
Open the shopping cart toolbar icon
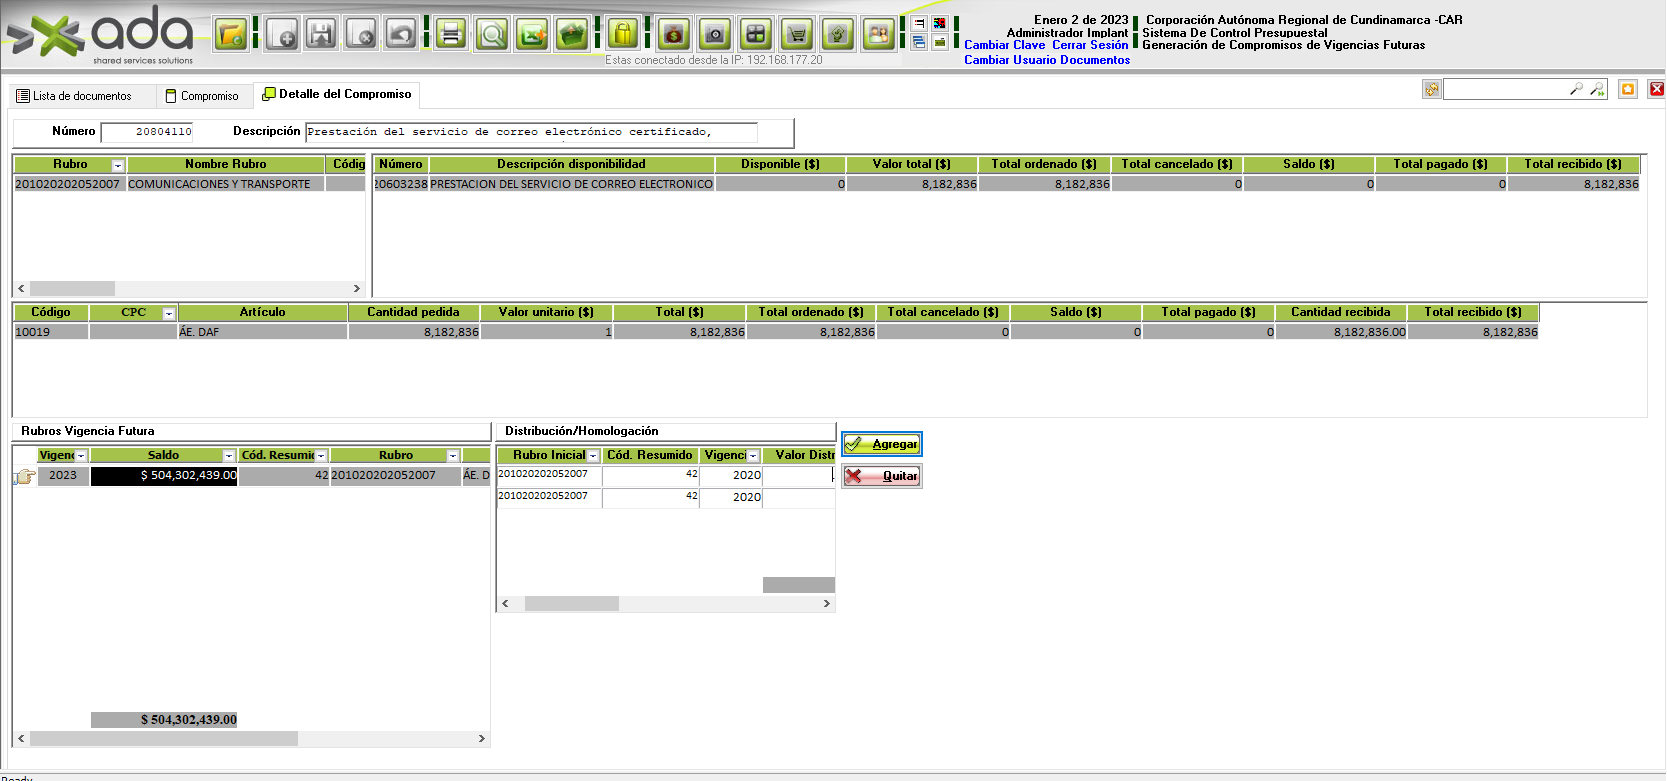tap(797, 35)
